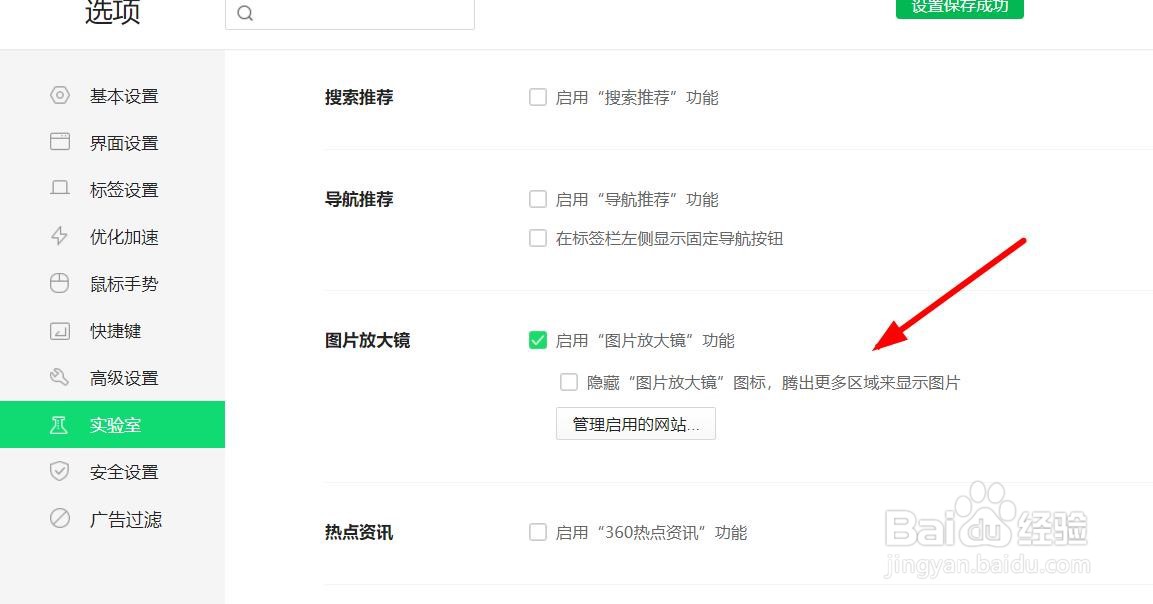Screen dimensions: 1153x604
Task: Click the 鼠标手势 mouse icon
Action: point(60,283)
